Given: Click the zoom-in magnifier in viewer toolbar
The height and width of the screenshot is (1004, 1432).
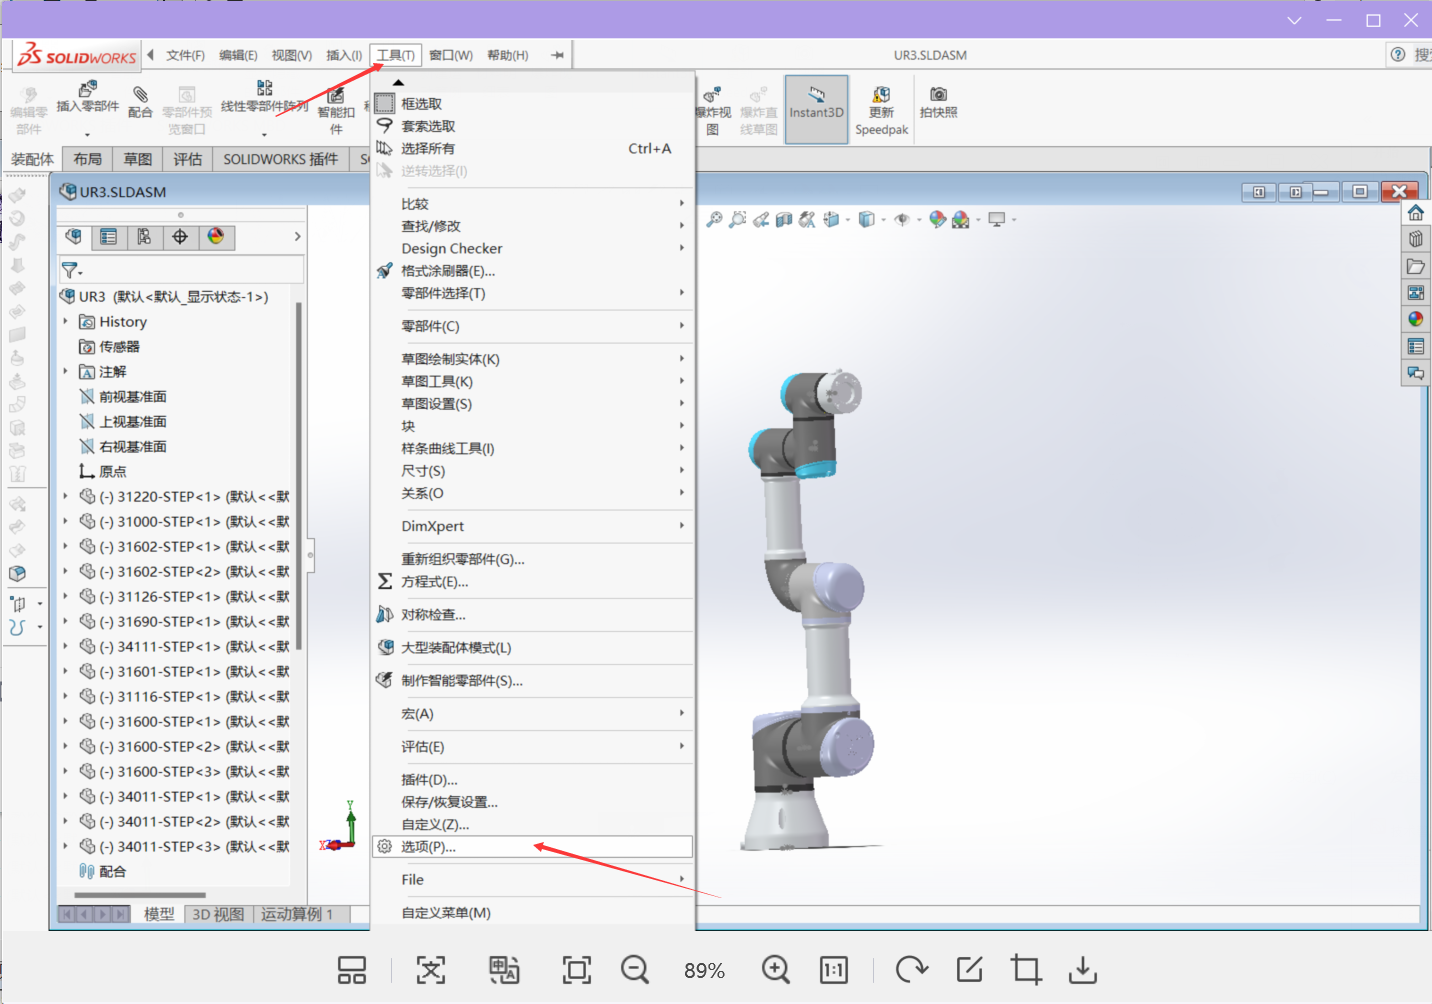Looking at the screenshot, I should (x=776, y=969).
